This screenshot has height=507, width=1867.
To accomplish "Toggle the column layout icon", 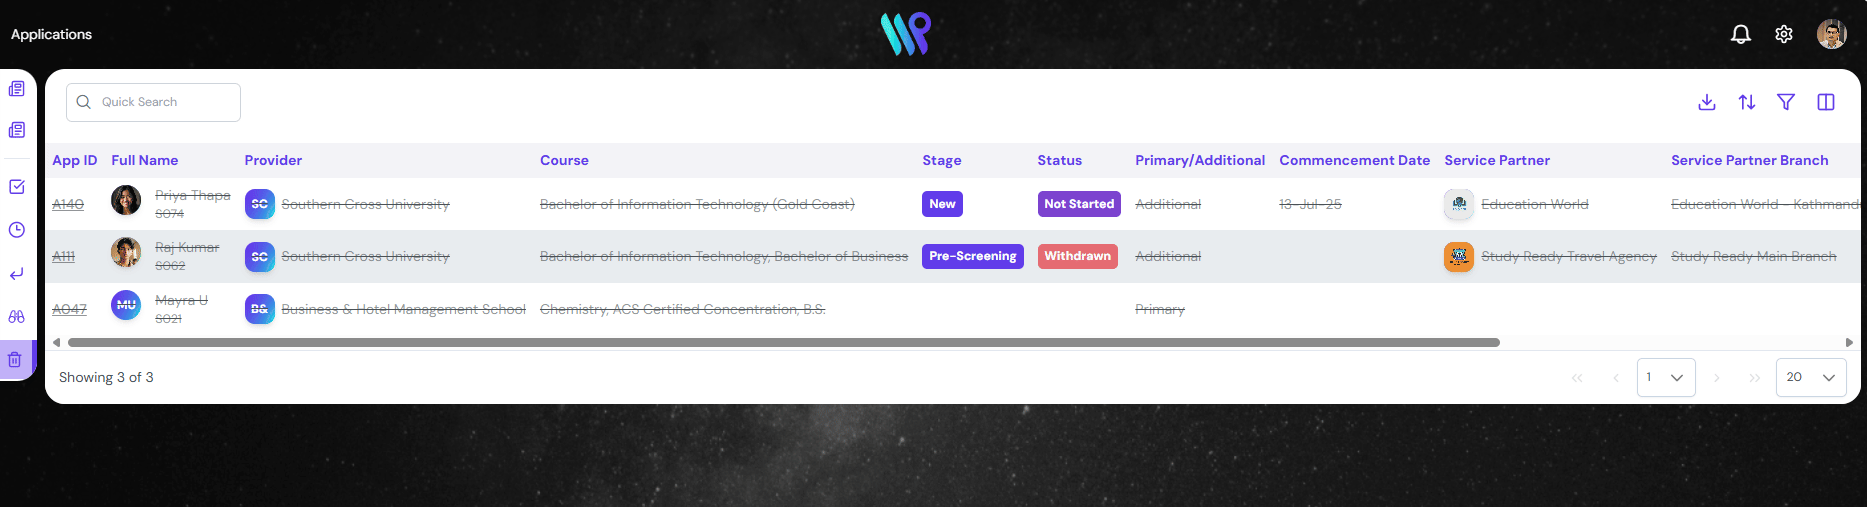I will (1825, 102).
